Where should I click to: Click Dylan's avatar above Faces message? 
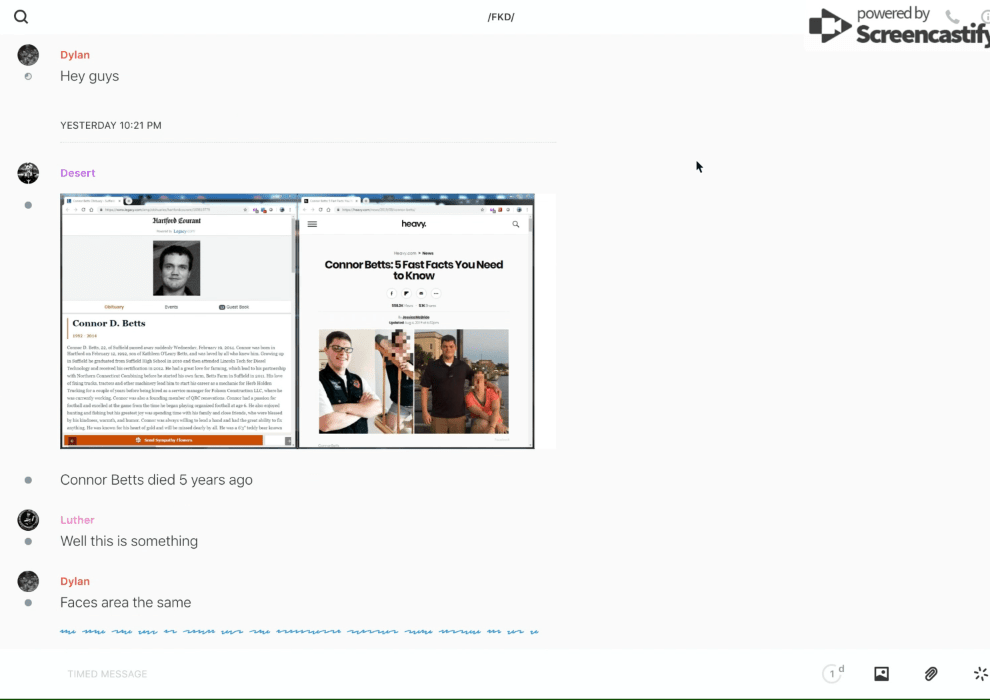coord(28,581)
